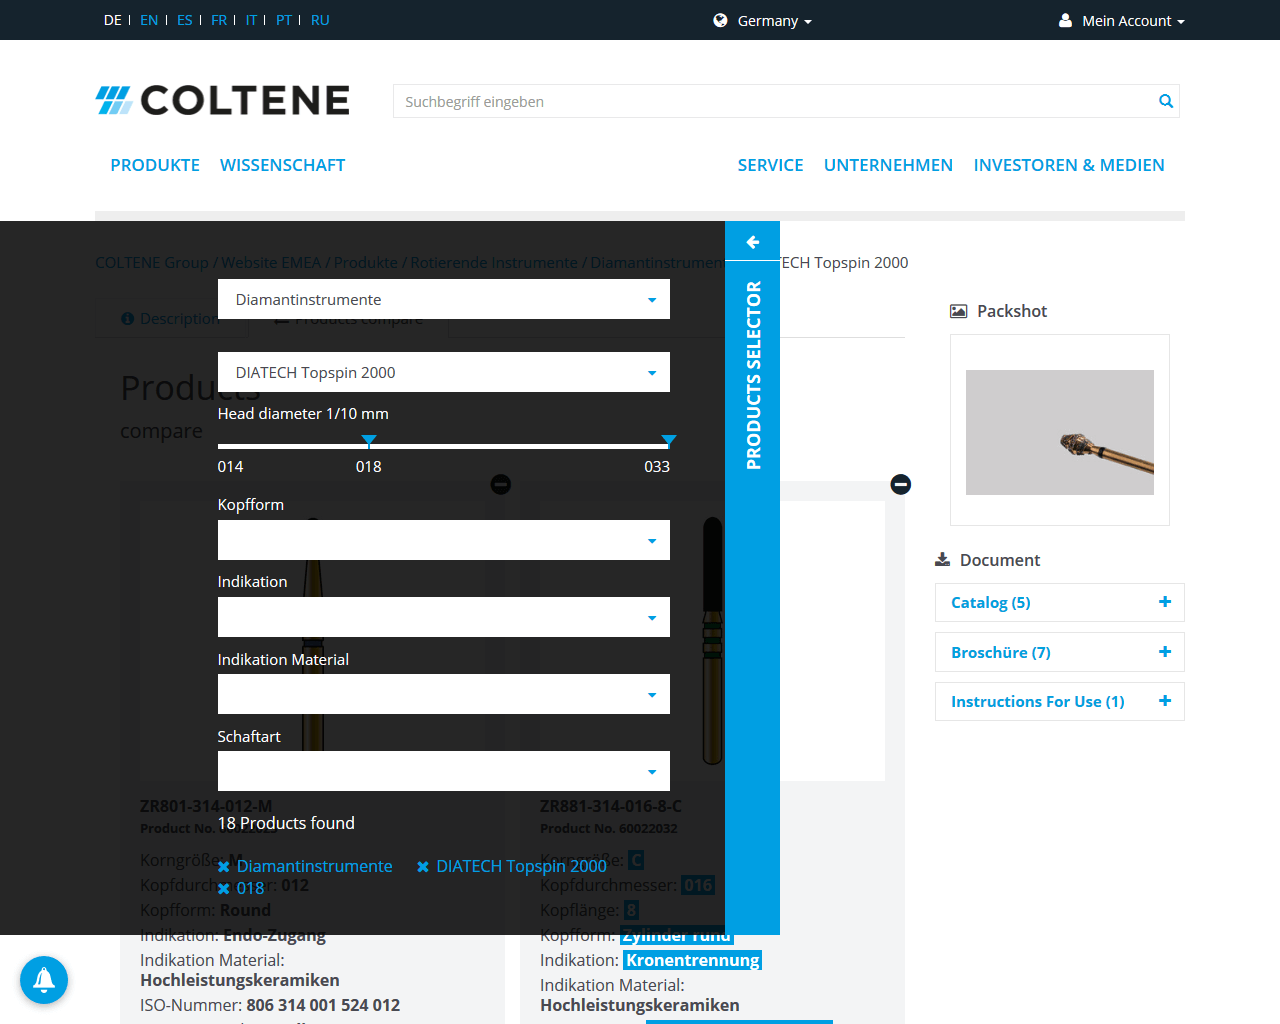Image resolution: width=1280 pixels, height=1024 pixels.
Task: Click the '18 Products found' text
Action: 286,823
